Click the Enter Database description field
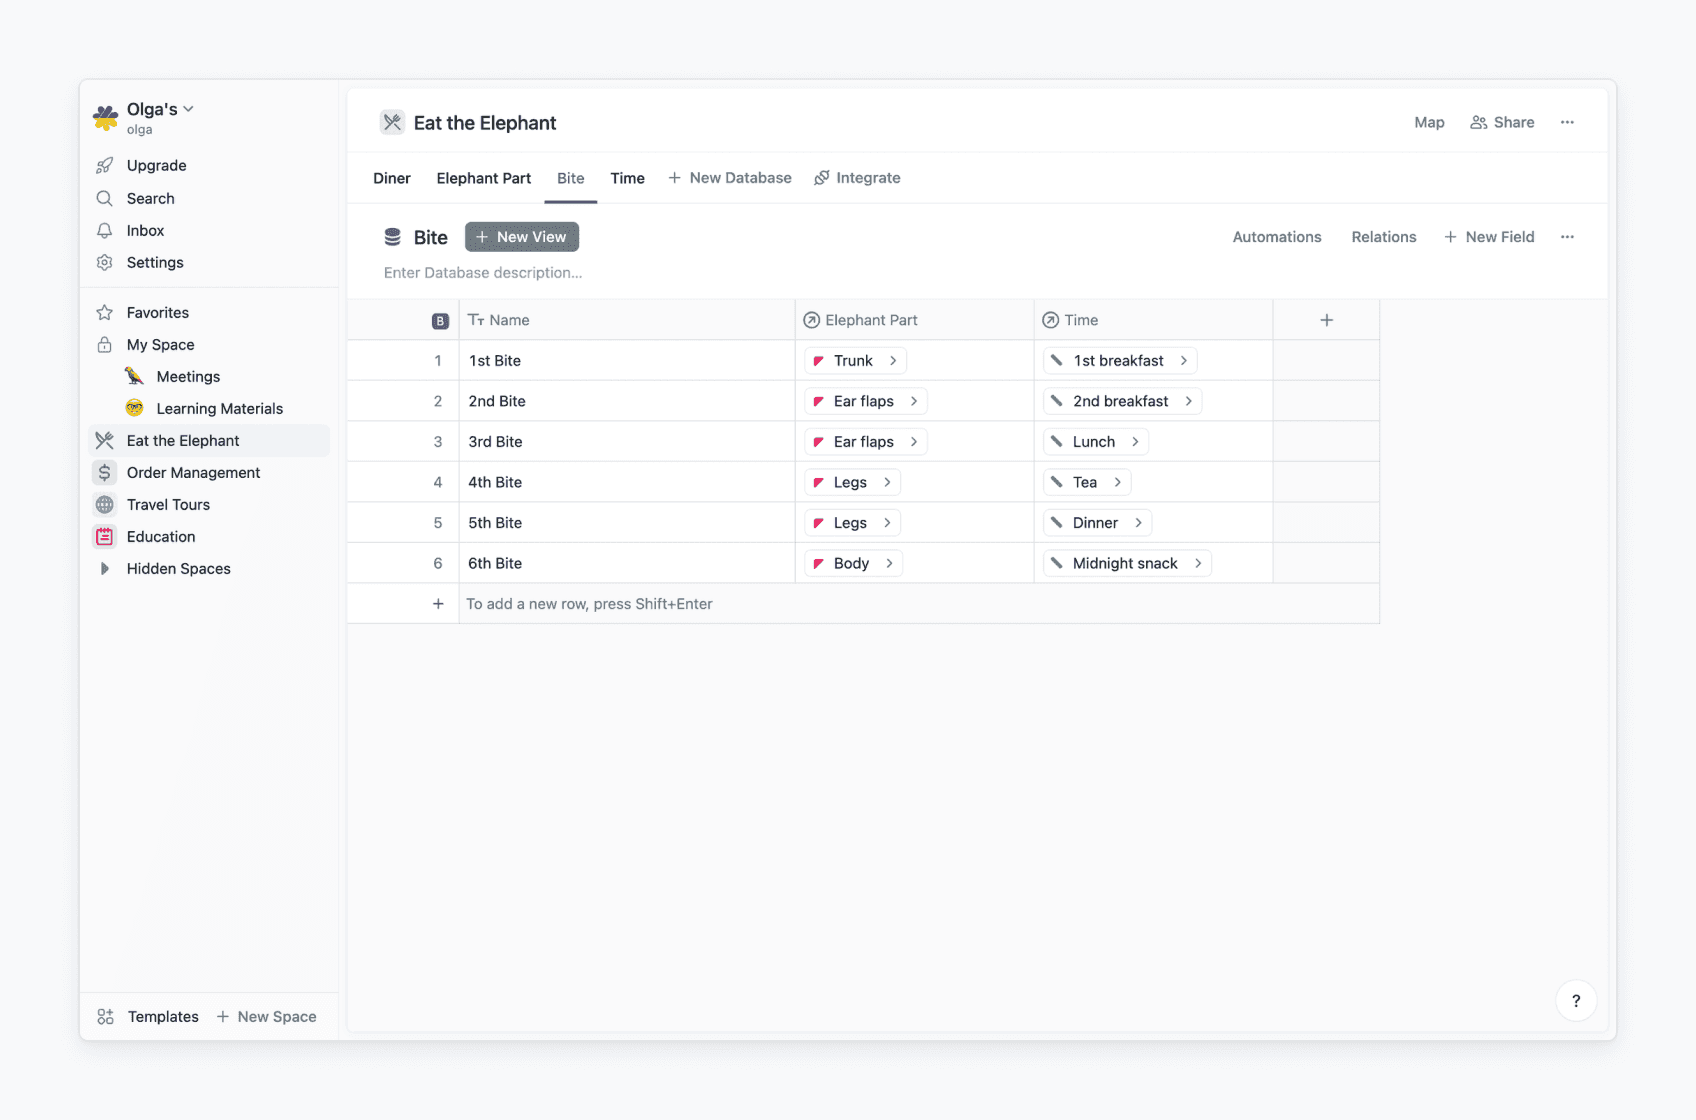The height and width of the screenshot is (1120, 1696). click(x=482, y=272)
